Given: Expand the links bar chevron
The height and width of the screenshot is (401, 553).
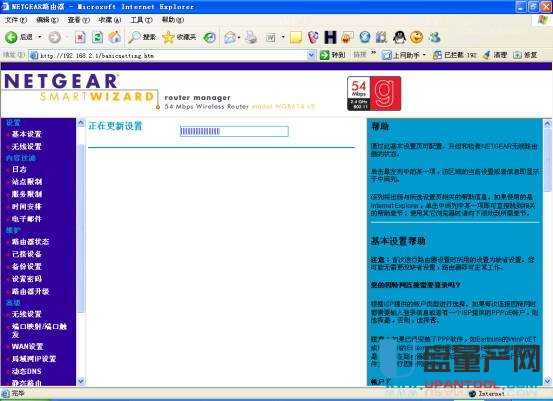Looking at the screenshot, I should (373, 54).
